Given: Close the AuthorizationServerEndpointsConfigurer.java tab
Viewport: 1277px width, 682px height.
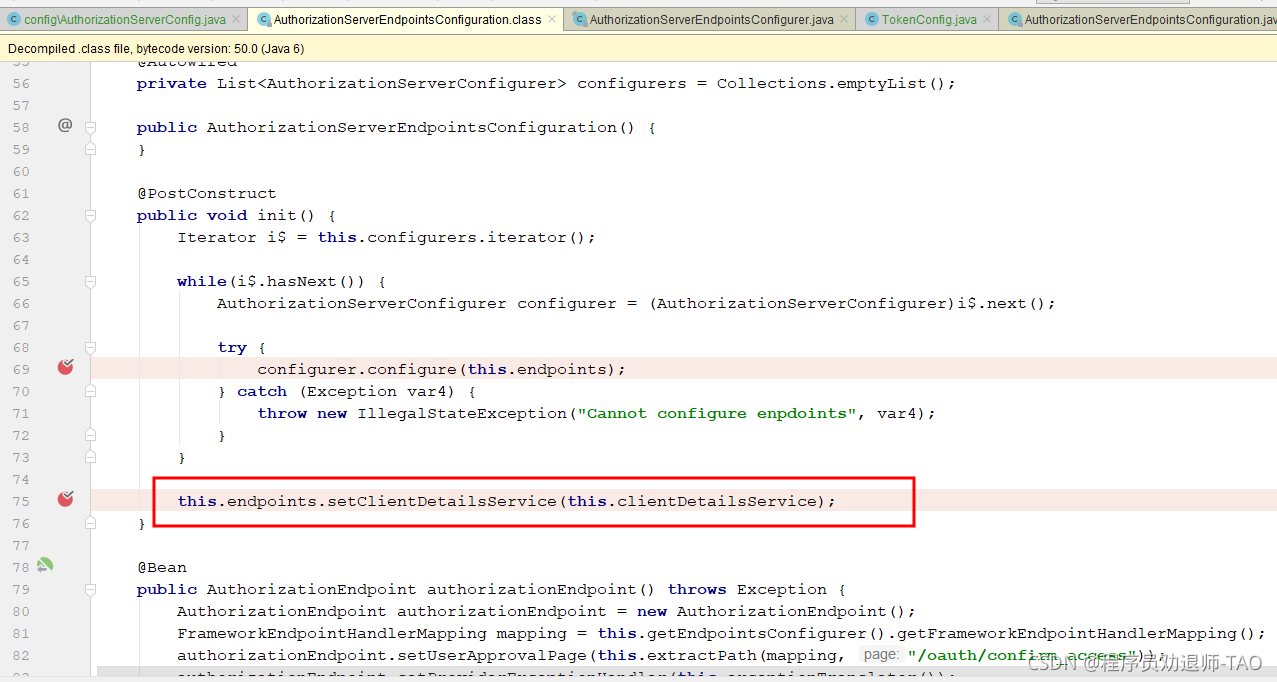Looking at the screenshot, I should [844, 19].
